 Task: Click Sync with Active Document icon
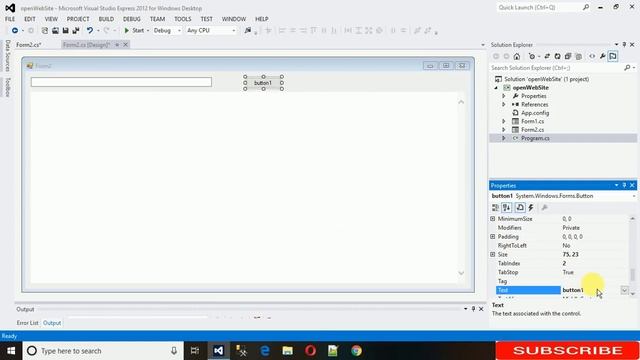coord(547,56)
